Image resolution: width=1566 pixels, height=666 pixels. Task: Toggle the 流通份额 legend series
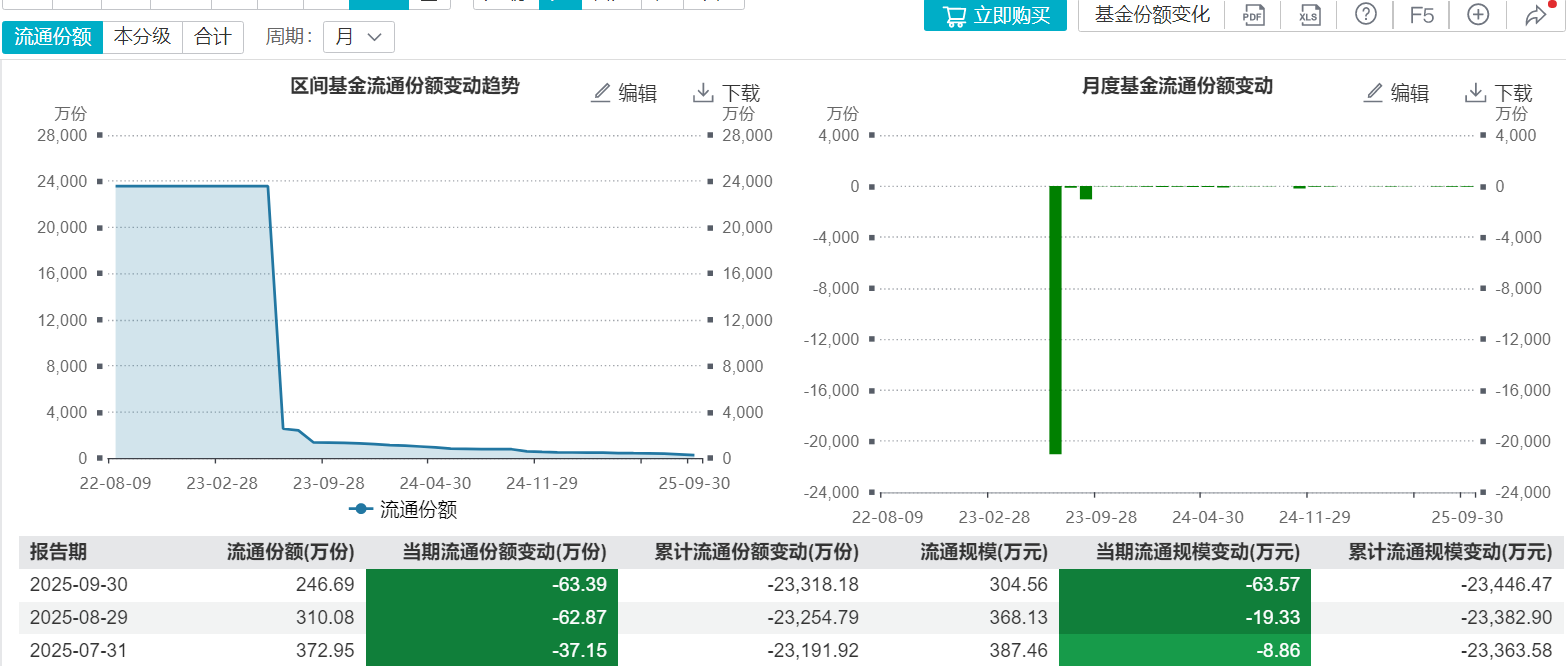tap(403, 509)
